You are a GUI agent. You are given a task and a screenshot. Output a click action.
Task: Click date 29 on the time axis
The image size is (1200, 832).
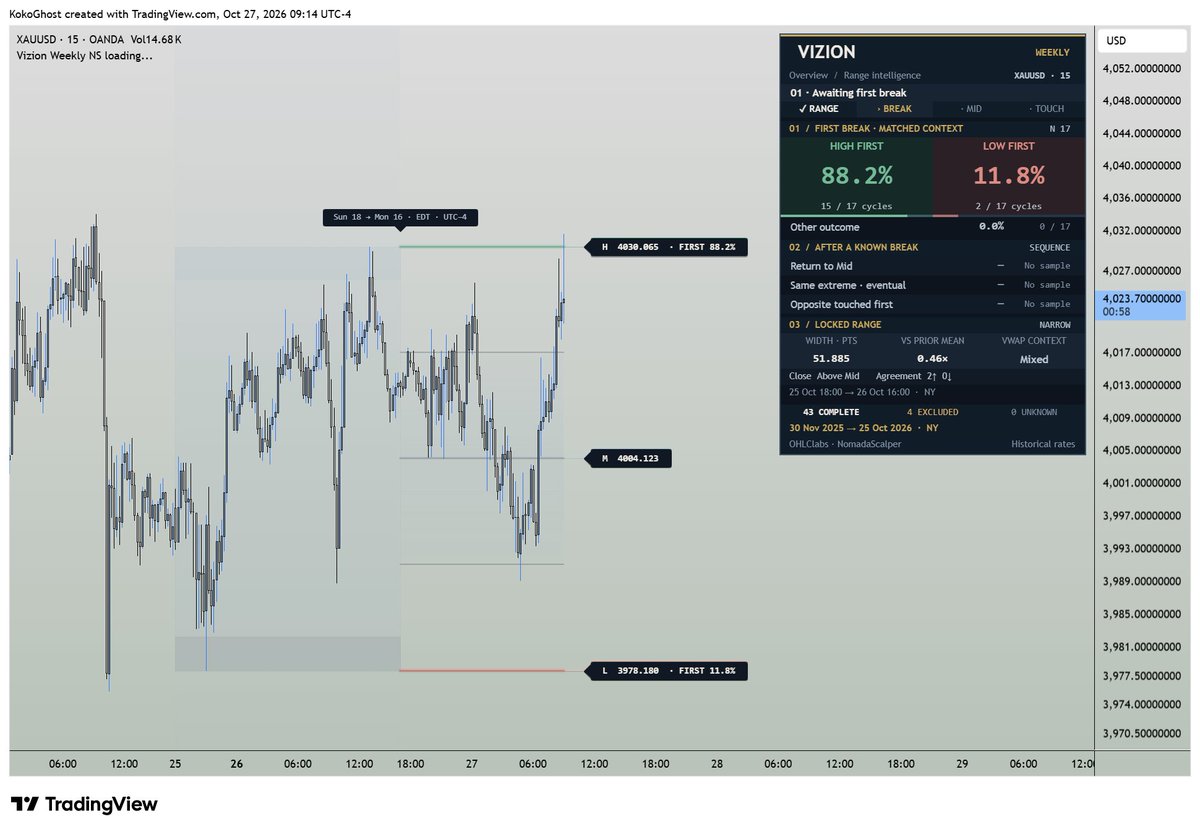click(x=962, y=764)
